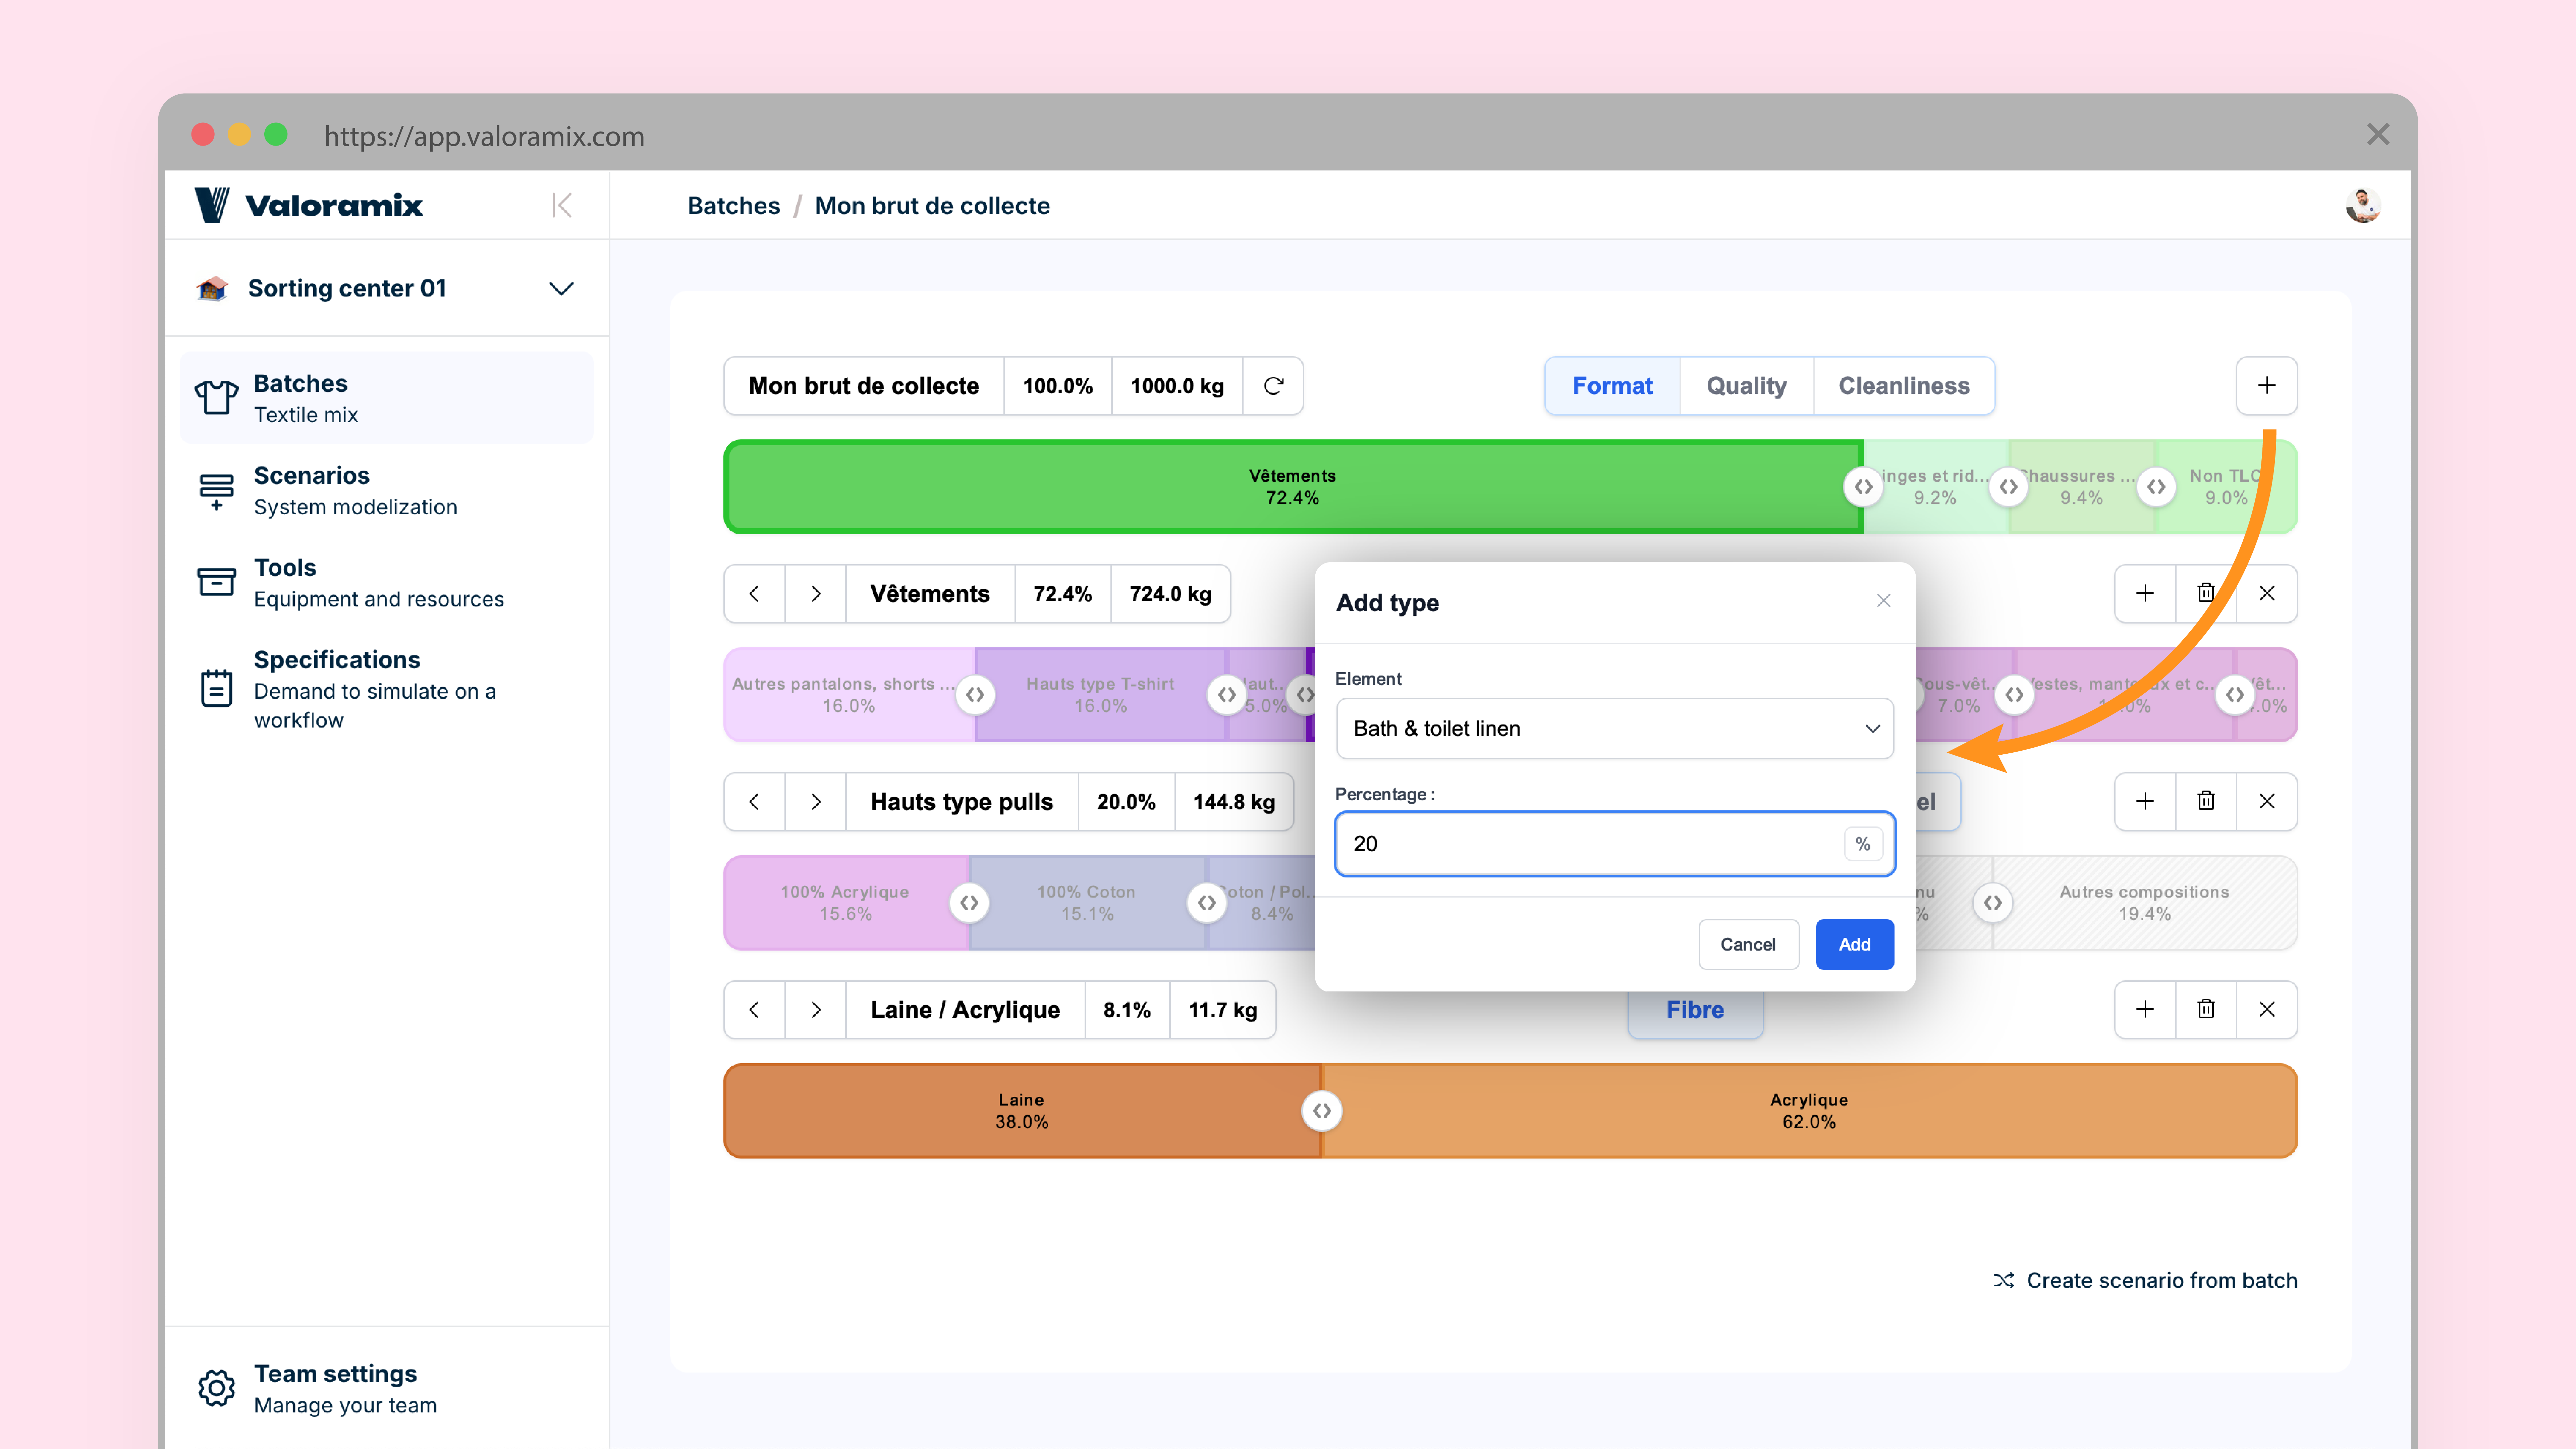Expand the Sorting center 01 selector

click(x=561, y=288)
